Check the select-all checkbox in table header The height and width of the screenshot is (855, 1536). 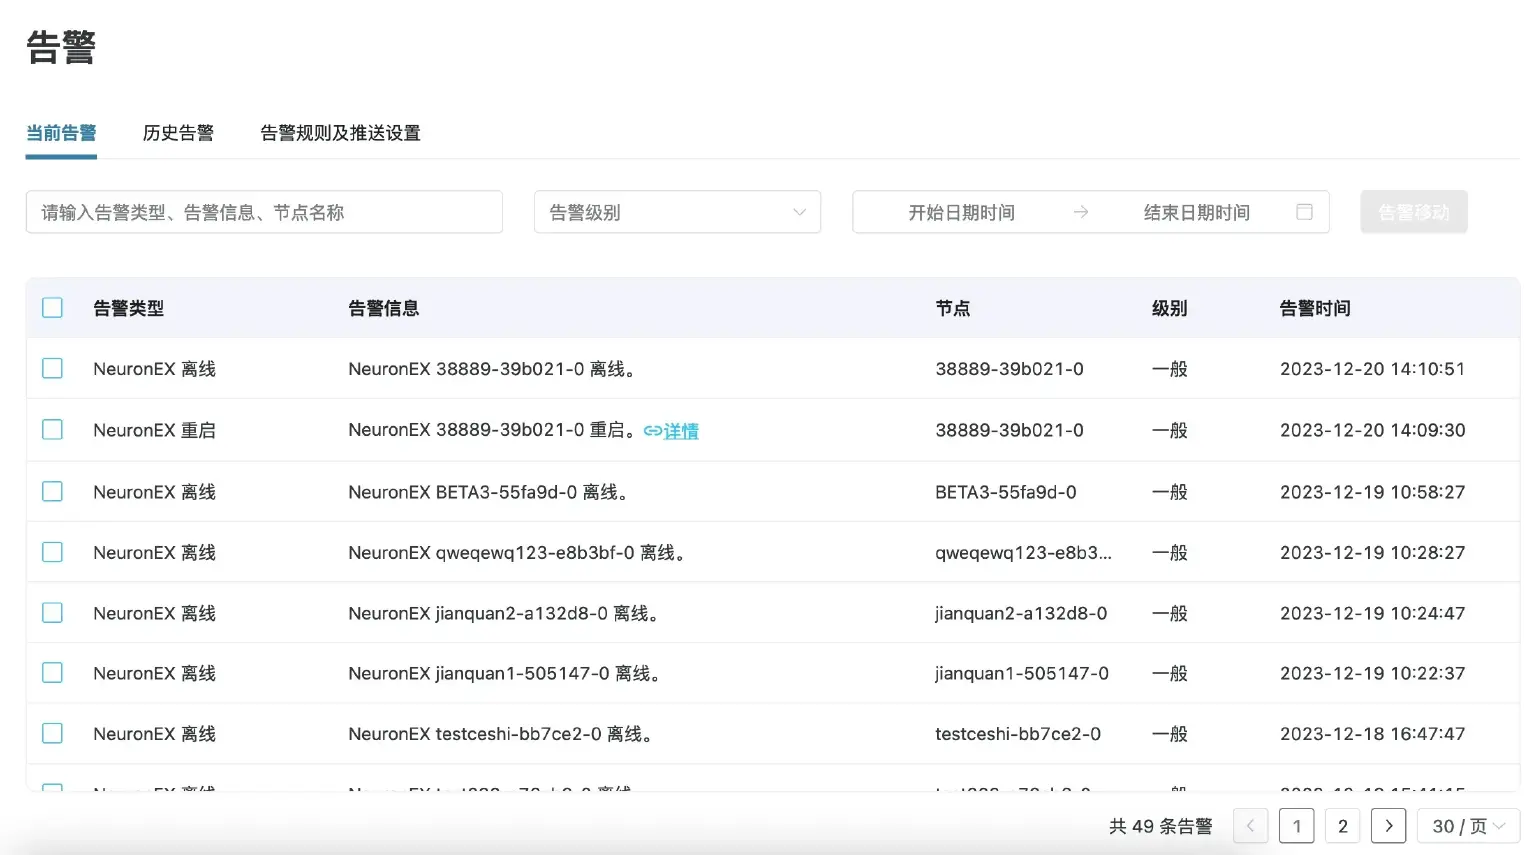click(x=52, y=307)
